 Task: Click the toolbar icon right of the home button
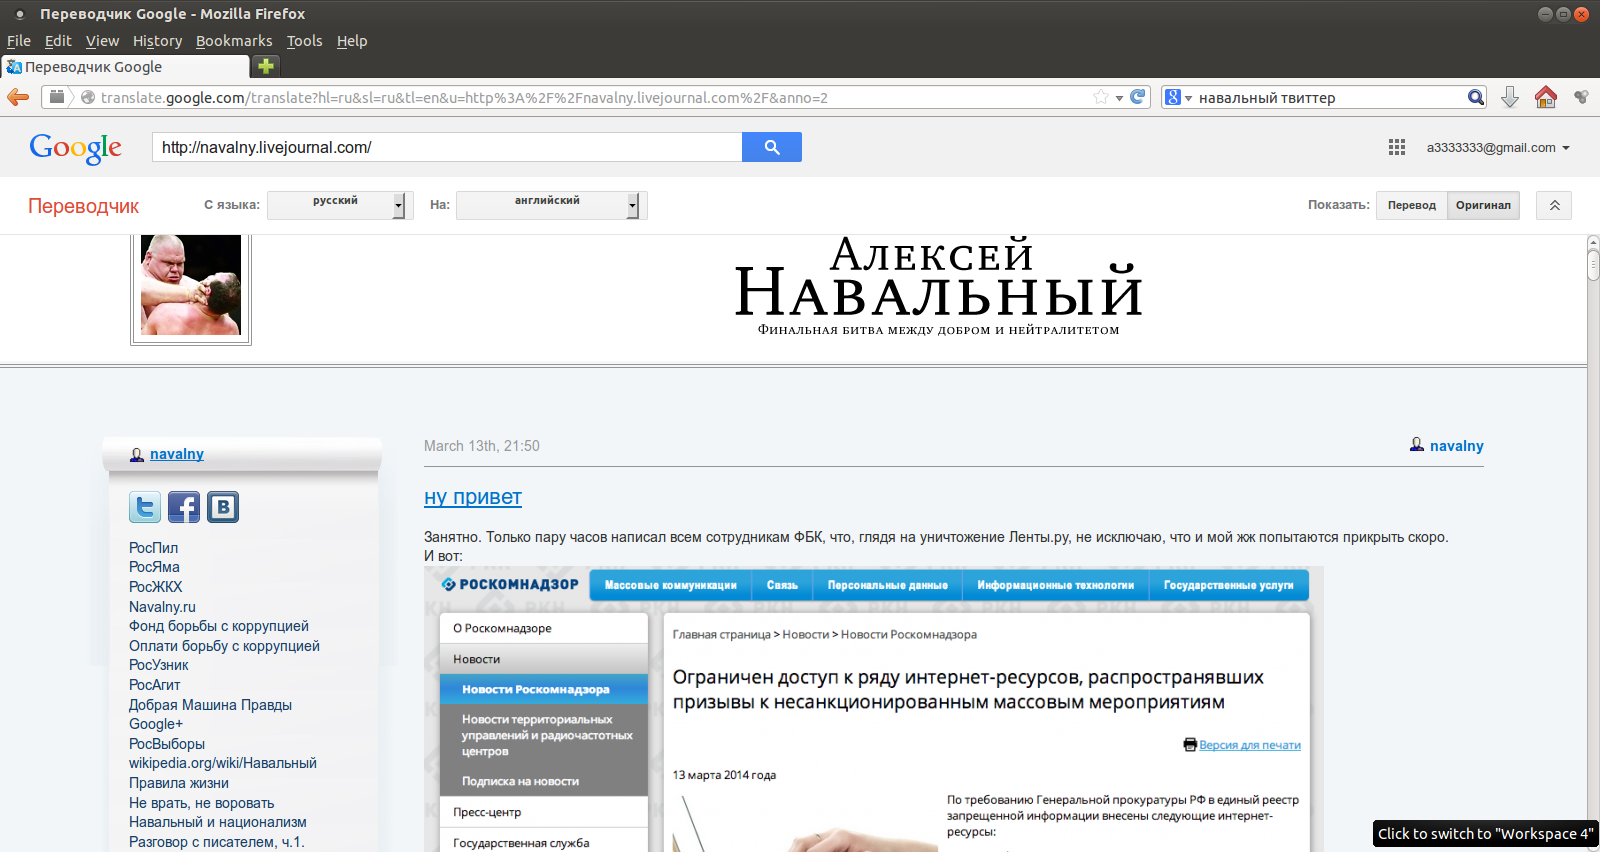(x=1581, y=97)
